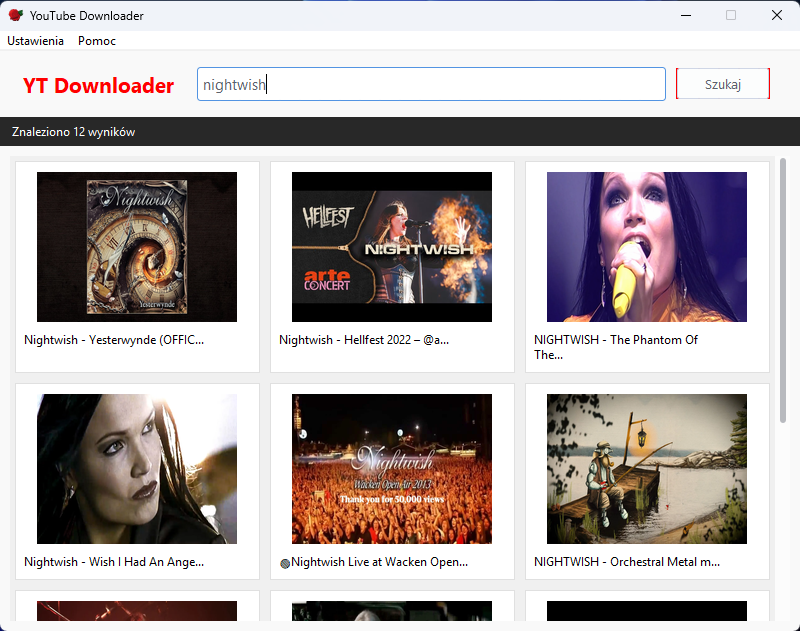Click the title 'Nightwish - Yesterwynde (OFFIC...'
The height and width of the screenshot is (631, 800).
click(x=114, y=340)
